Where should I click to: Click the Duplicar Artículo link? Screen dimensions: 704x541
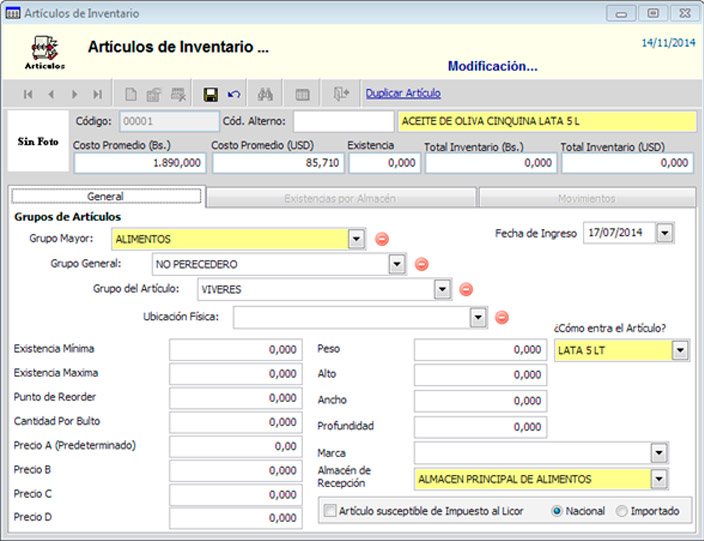coord(403,93)
